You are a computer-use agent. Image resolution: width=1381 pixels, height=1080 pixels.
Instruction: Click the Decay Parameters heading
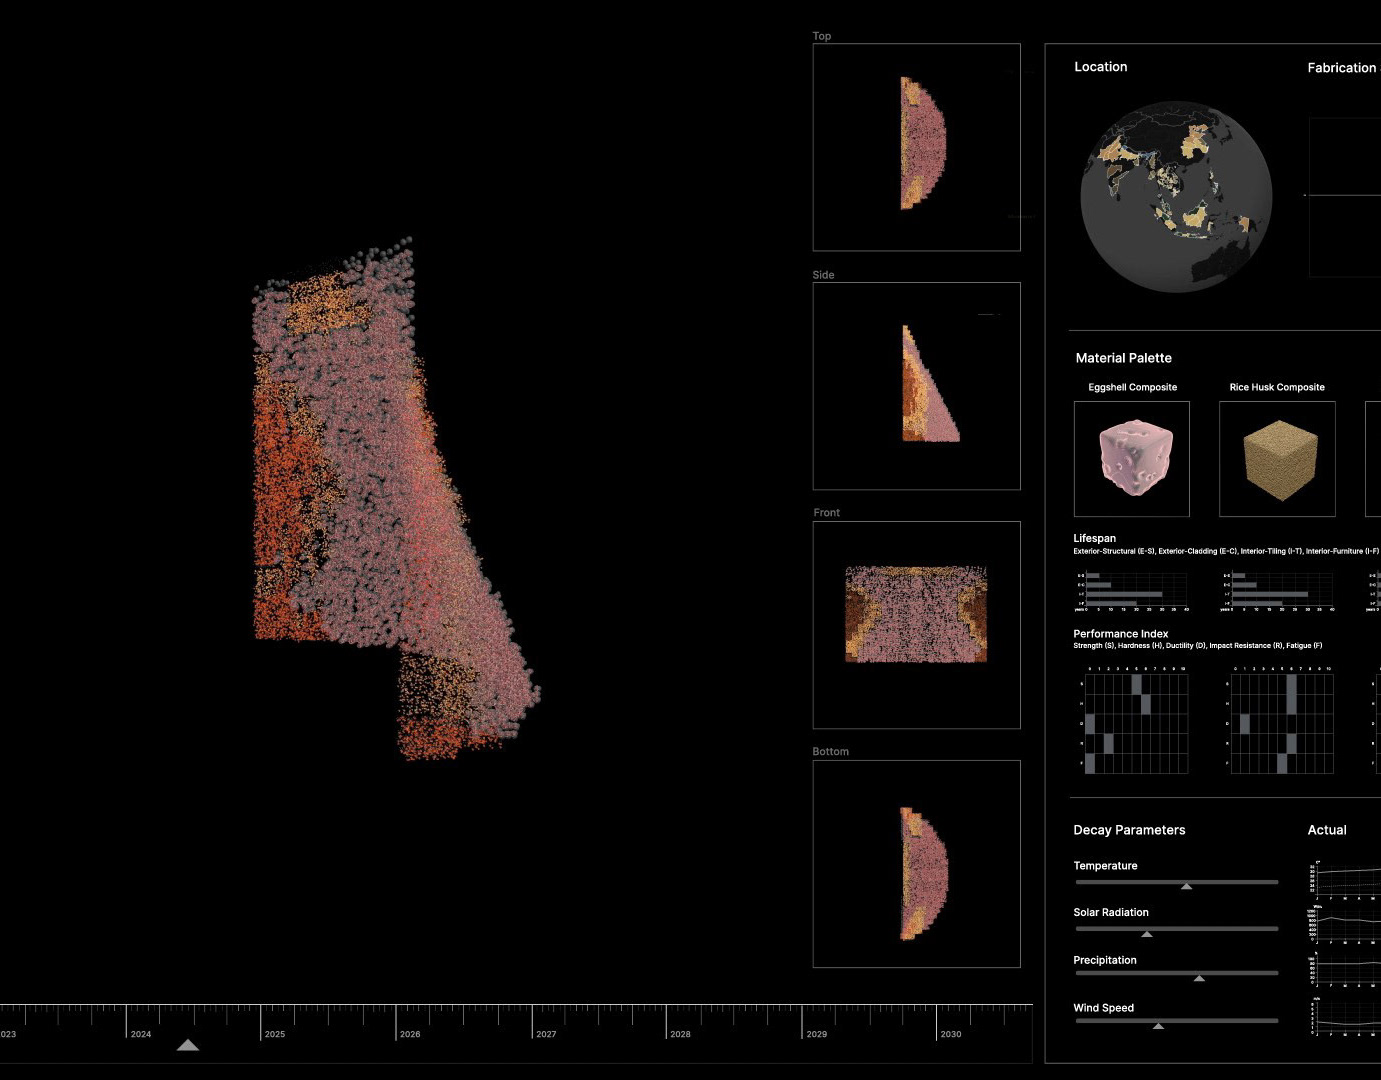point(1129,830)
